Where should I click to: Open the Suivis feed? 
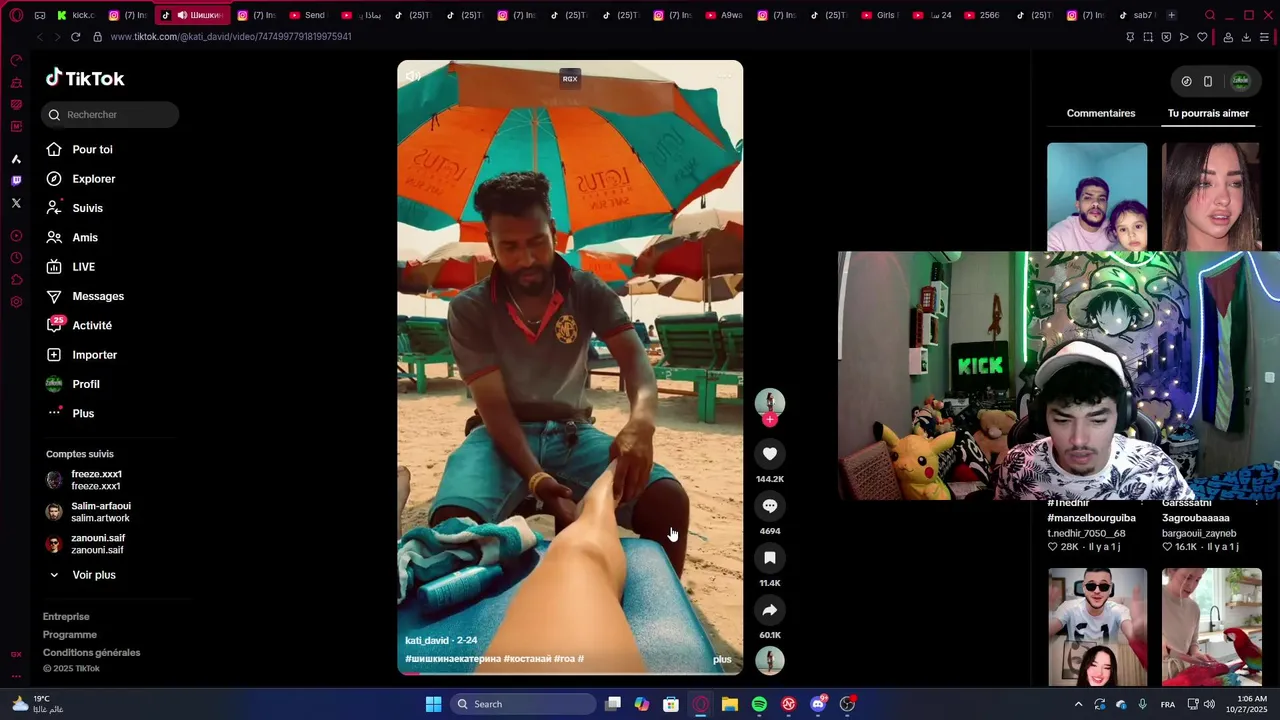tap(87, 208)
